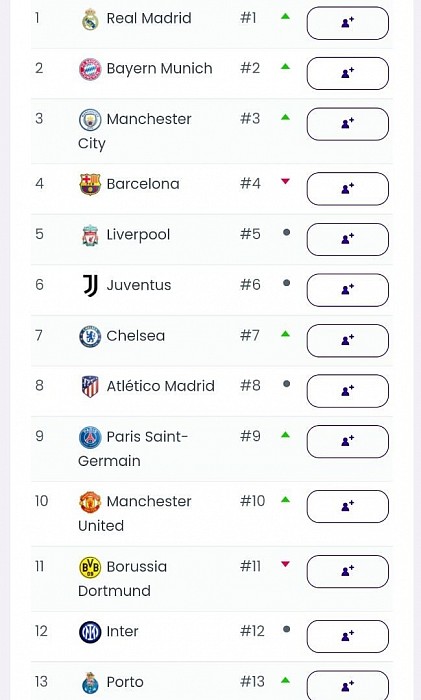Open the Manchester United team name link
The height and width of the screenshot is (700, 421).
135,513
